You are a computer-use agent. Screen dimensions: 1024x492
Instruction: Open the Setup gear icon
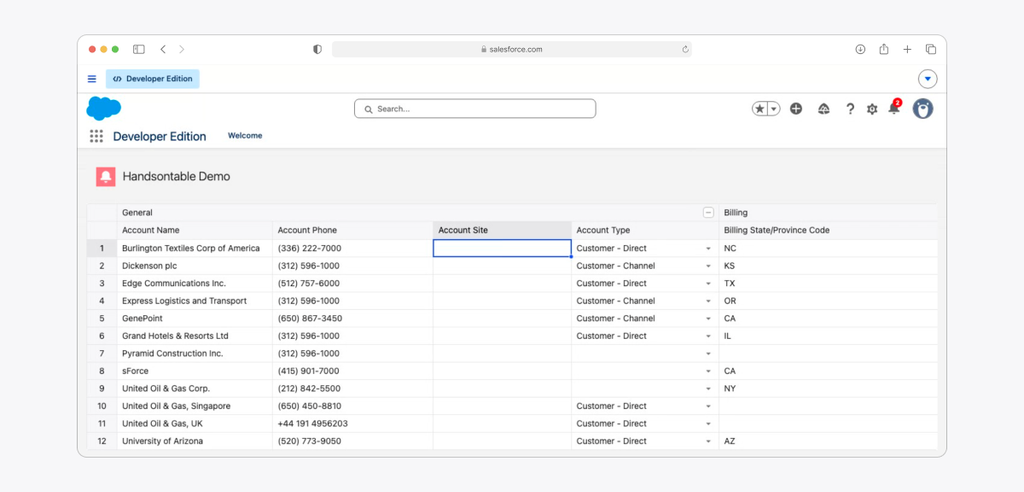click(872, 109)
